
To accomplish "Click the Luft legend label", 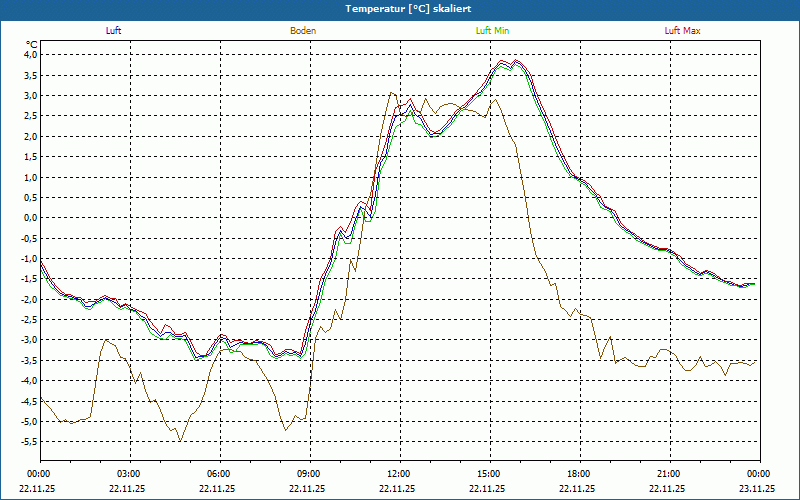I will (x=114, y=31).
